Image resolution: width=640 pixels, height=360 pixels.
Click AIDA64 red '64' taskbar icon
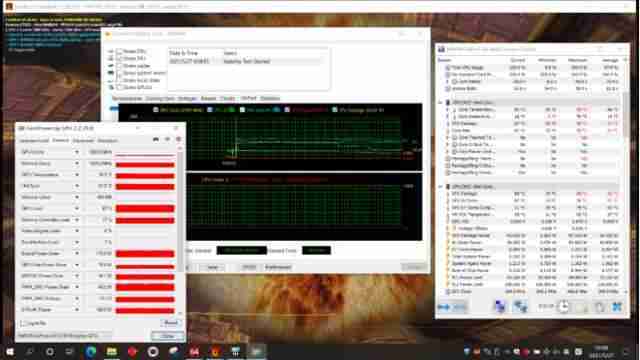point(194,351)
